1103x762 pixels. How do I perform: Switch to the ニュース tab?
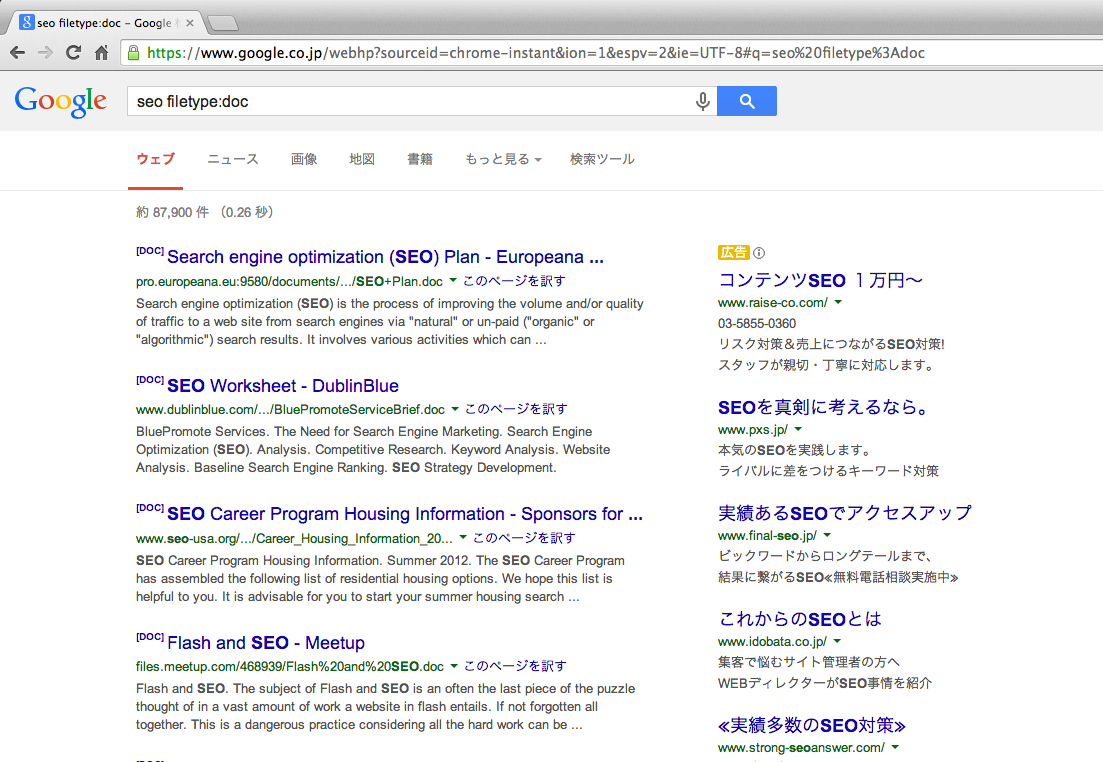point(233,160)
